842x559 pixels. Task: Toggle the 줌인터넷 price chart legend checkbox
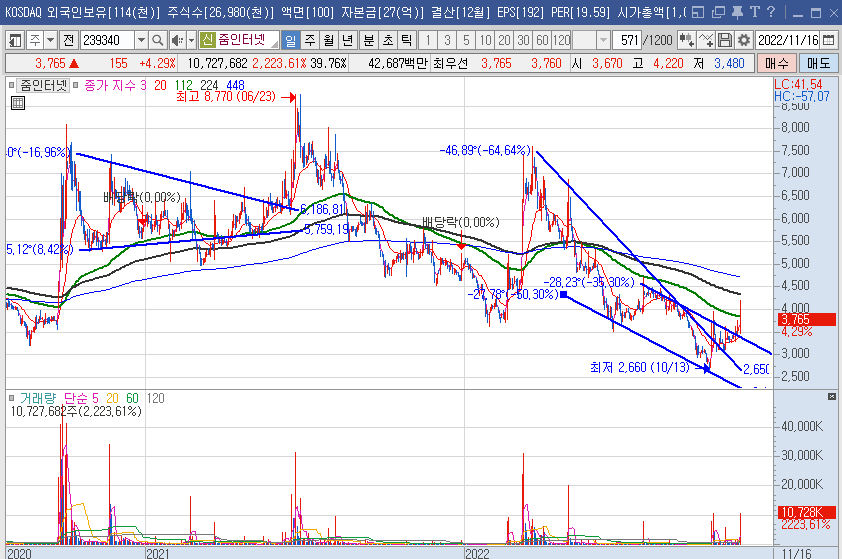(x=11, y=85)
